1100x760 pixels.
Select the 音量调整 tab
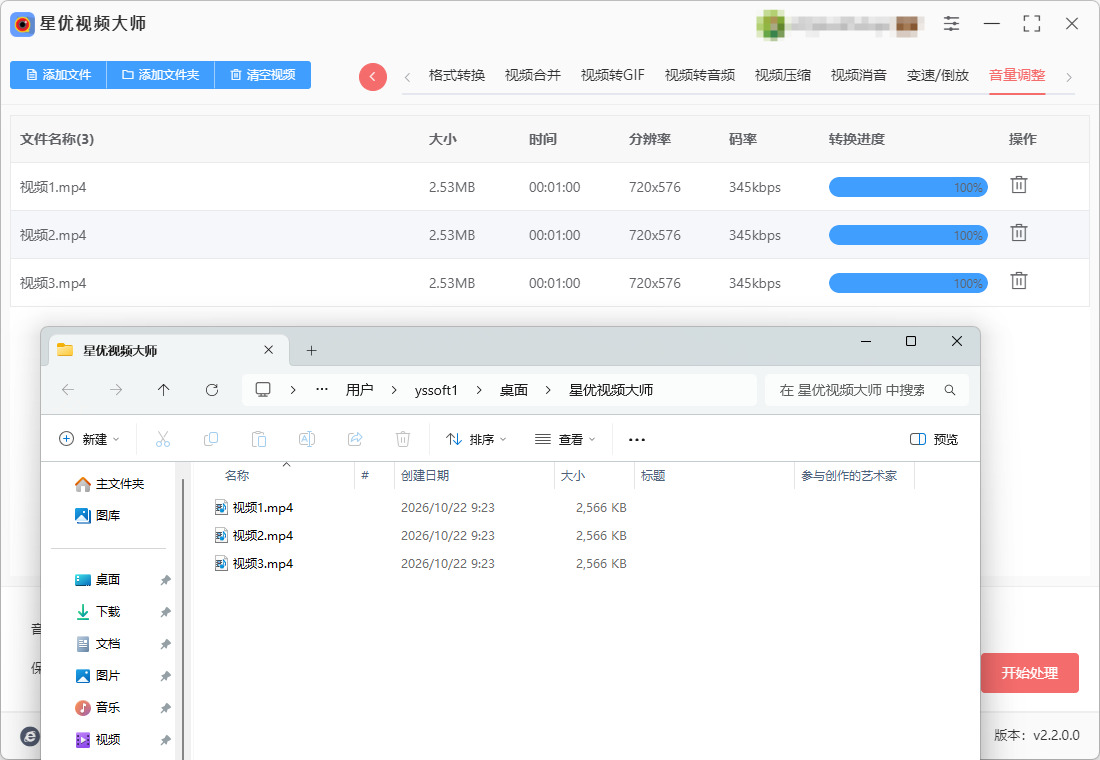[1017, 75]
